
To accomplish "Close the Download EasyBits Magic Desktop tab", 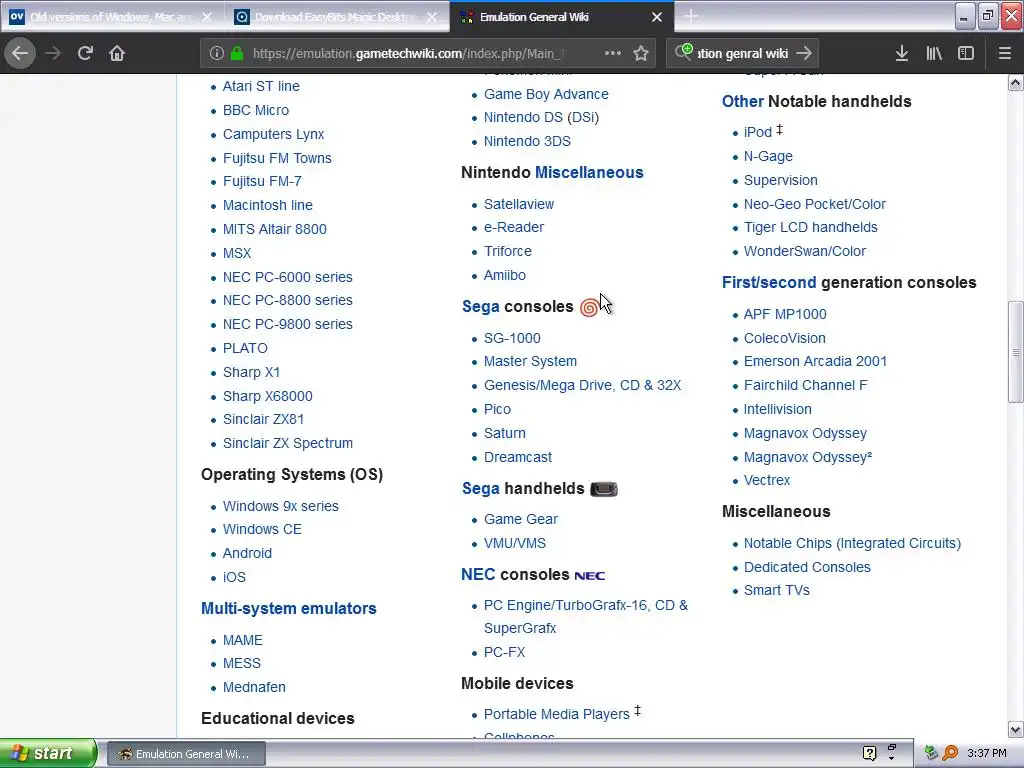I will pos(432,17).
